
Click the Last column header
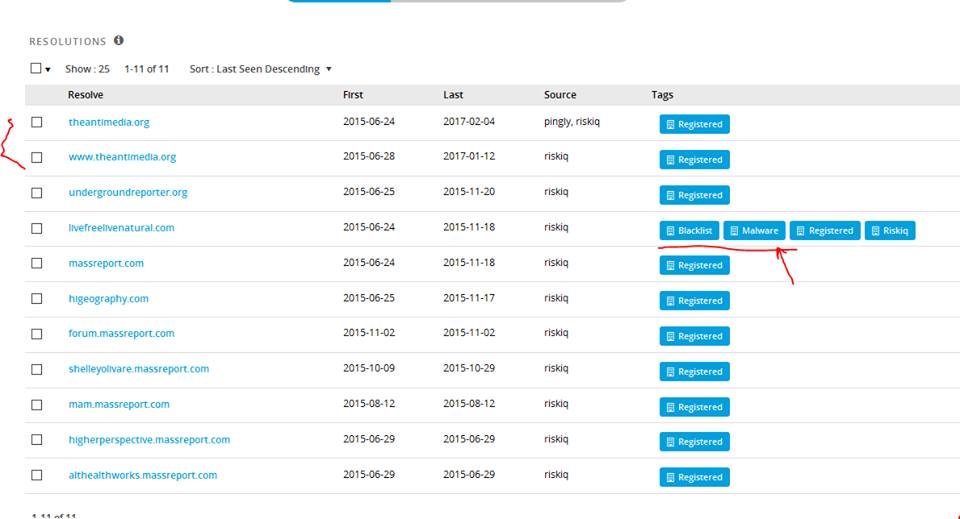coord(453,95)
